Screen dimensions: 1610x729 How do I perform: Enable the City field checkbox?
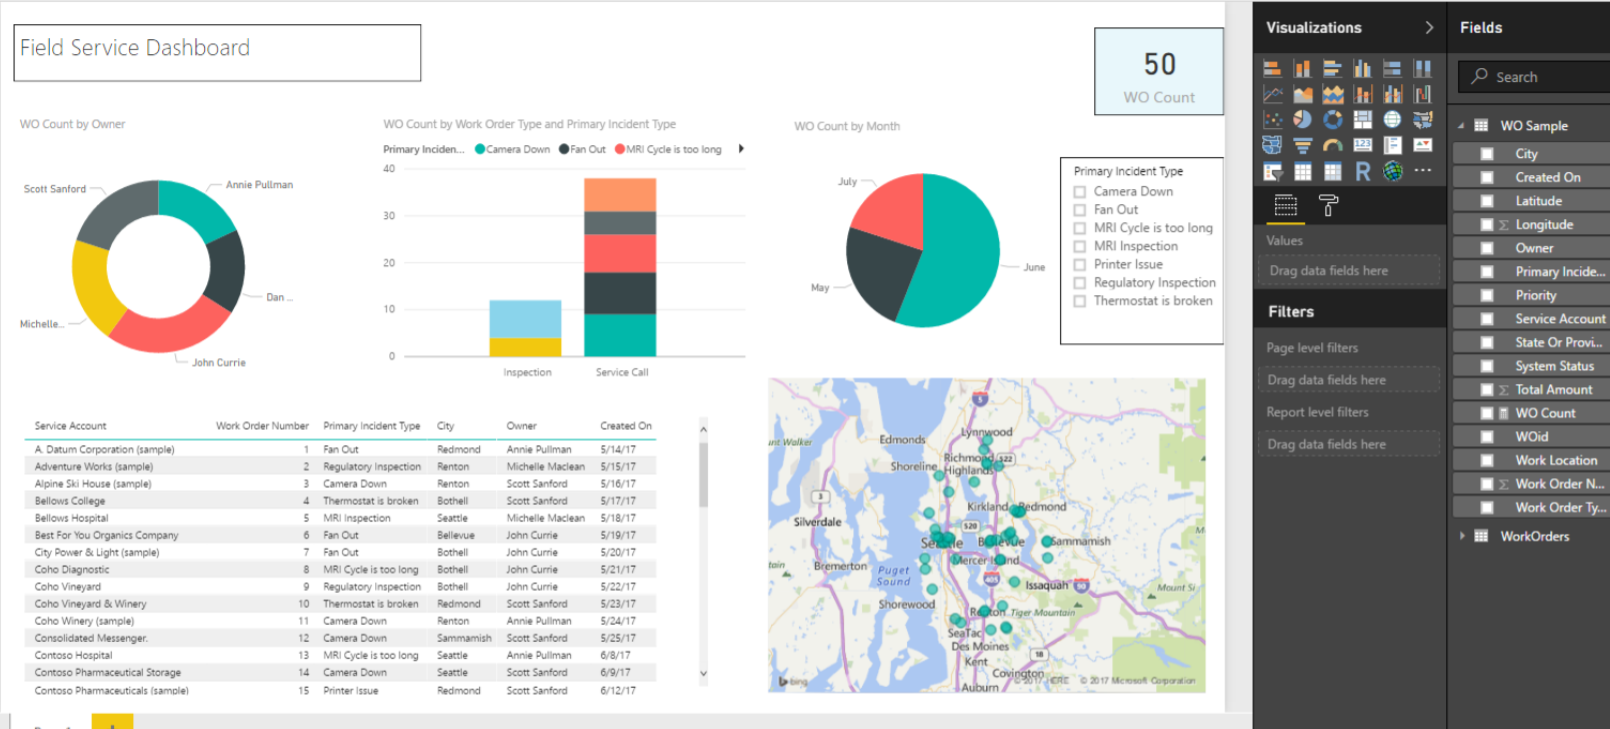(1487, 154)
